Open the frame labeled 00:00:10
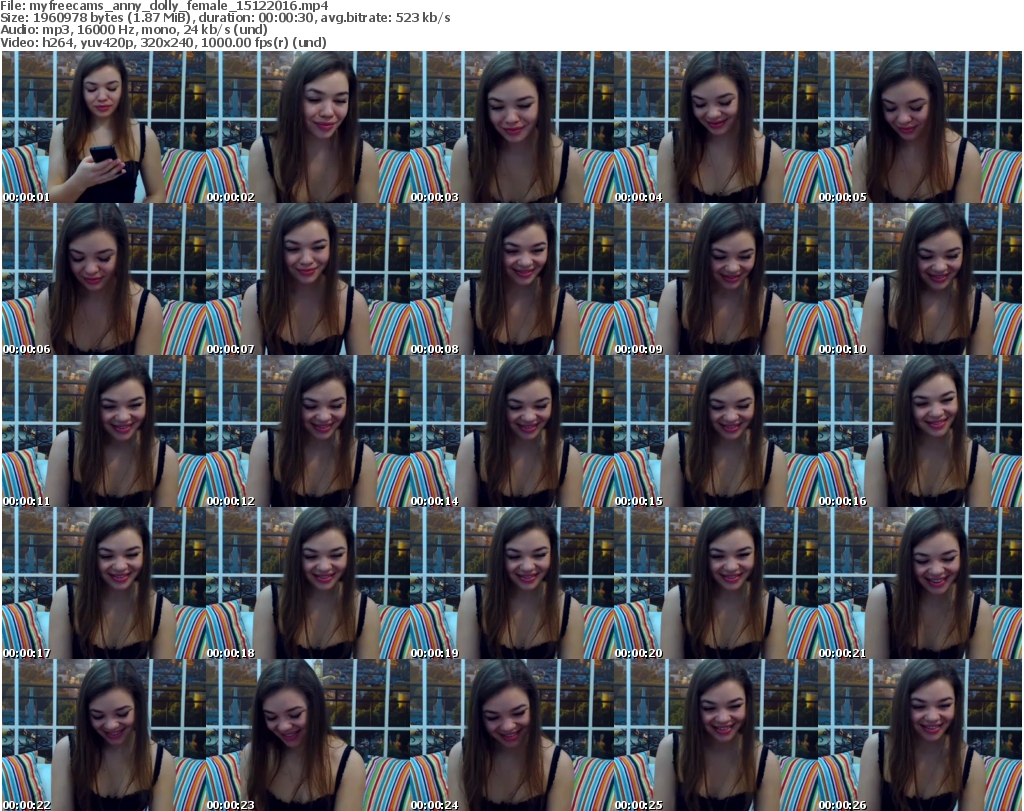This screenshot has height=811, width=1024. tap(919, 280)
